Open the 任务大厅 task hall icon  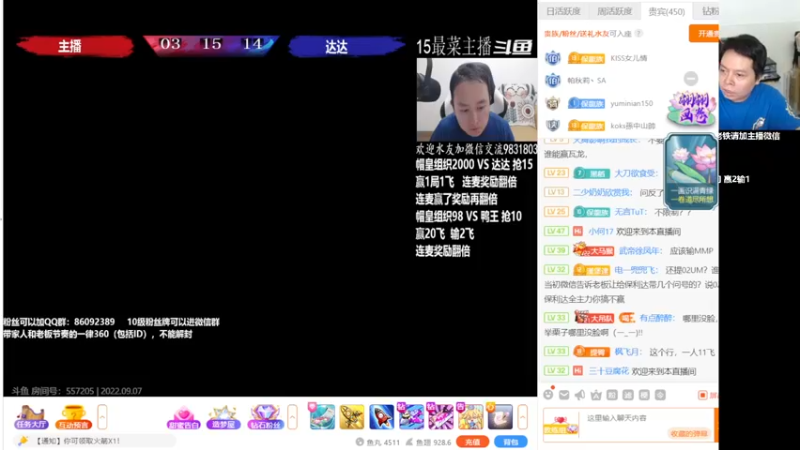[31, 417]
